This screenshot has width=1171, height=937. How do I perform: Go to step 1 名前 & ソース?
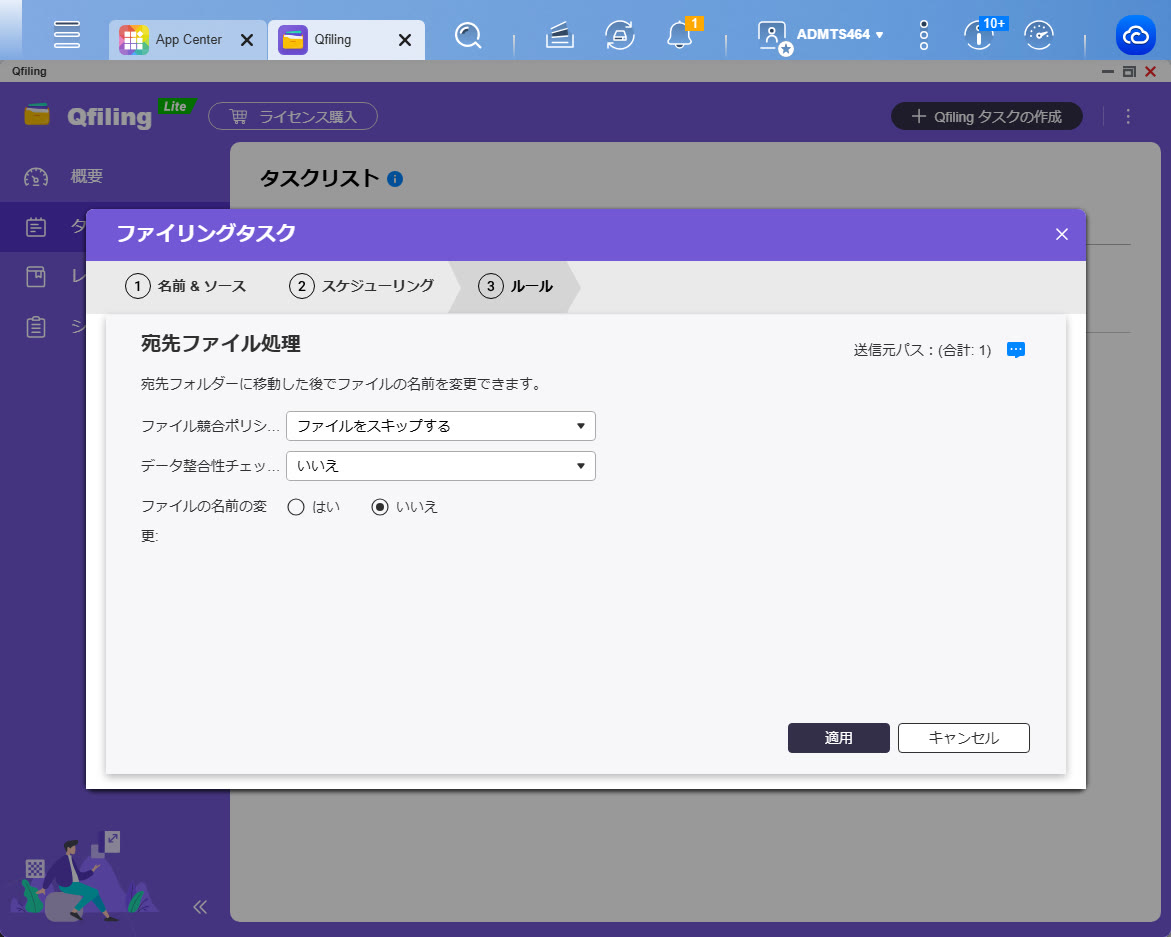pyautogui.click(x=186, y=286)
